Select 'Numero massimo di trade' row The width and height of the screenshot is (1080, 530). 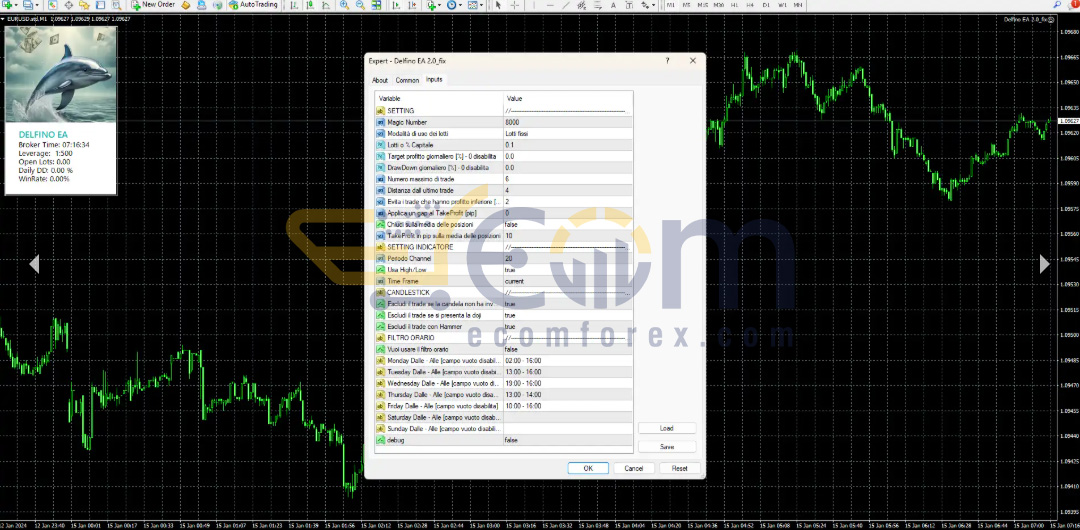503,179
